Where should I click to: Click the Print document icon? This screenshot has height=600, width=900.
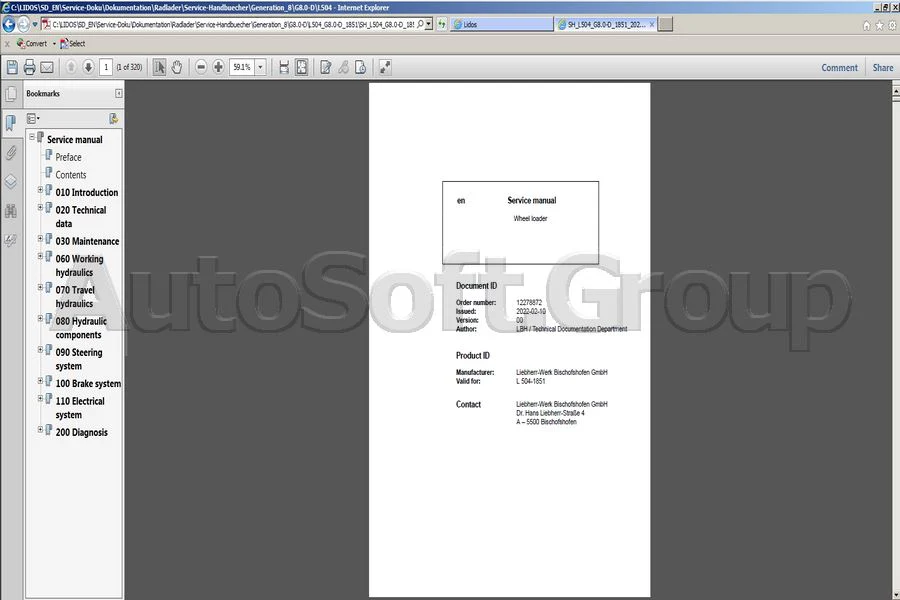[28, 67]
